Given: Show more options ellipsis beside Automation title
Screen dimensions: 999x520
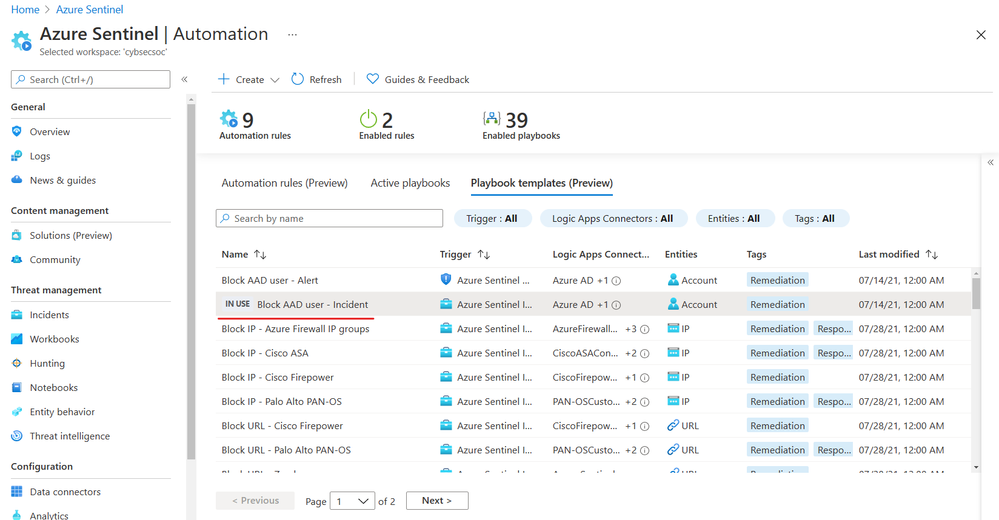Looking at the screenshot, I should coord(292,34).
